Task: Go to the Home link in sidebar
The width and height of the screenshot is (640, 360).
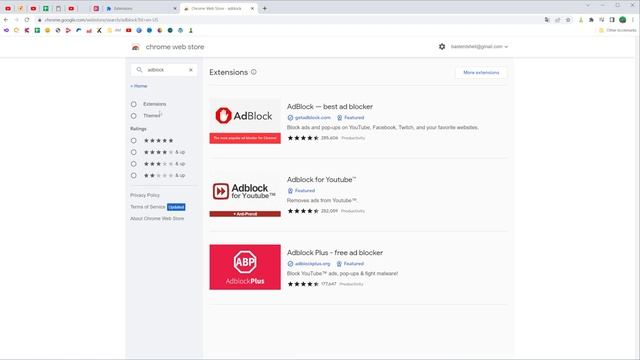Action: coord(139,86)
